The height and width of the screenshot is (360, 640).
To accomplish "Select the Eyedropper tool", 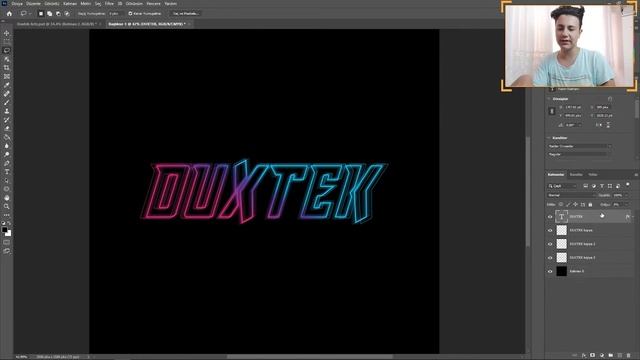I will [x=7, y=85].
